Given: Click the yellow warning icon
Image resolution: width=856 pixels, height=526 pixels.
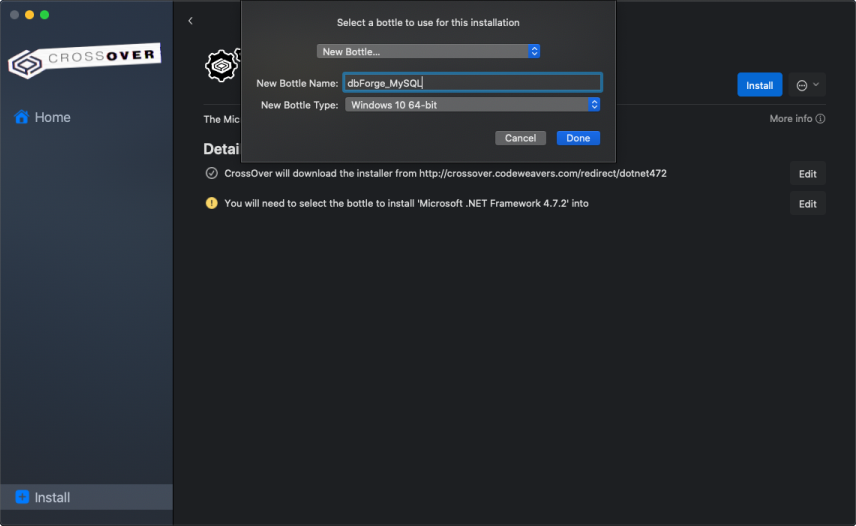Looking at the screenshot, I should coord(211,203).
